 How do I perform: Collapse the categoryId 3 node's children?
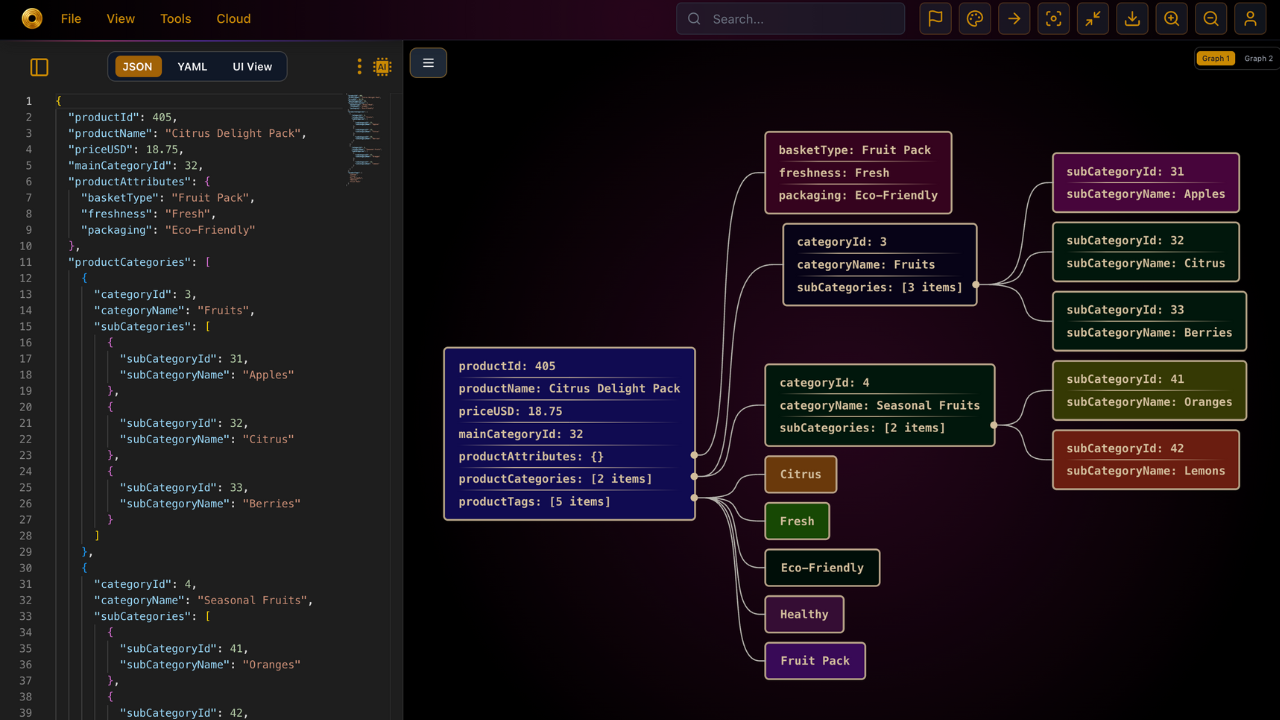pyautogui.click(x=977, y=285)
